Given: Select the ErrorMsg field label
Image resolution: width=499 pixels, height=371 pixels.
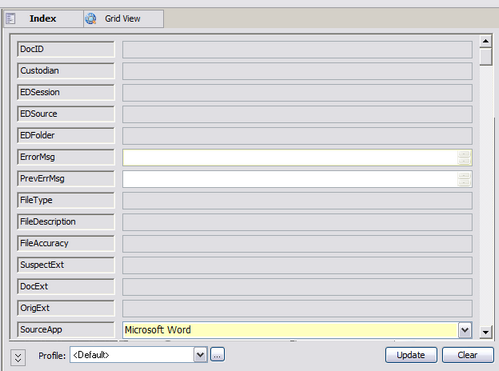Looking at the screenshot, I should [x=66, y=157].
